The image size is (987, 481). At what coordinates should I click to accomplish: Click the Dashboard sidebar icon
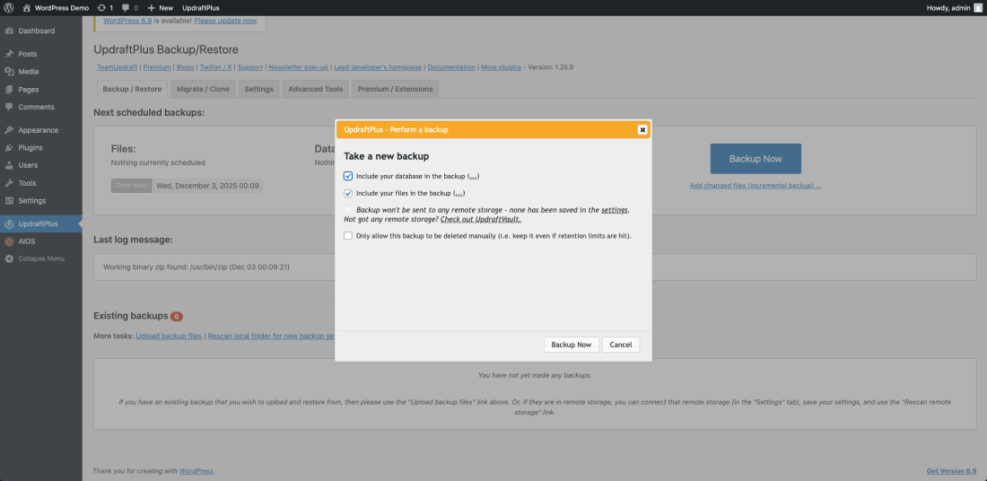pos(9,31)
